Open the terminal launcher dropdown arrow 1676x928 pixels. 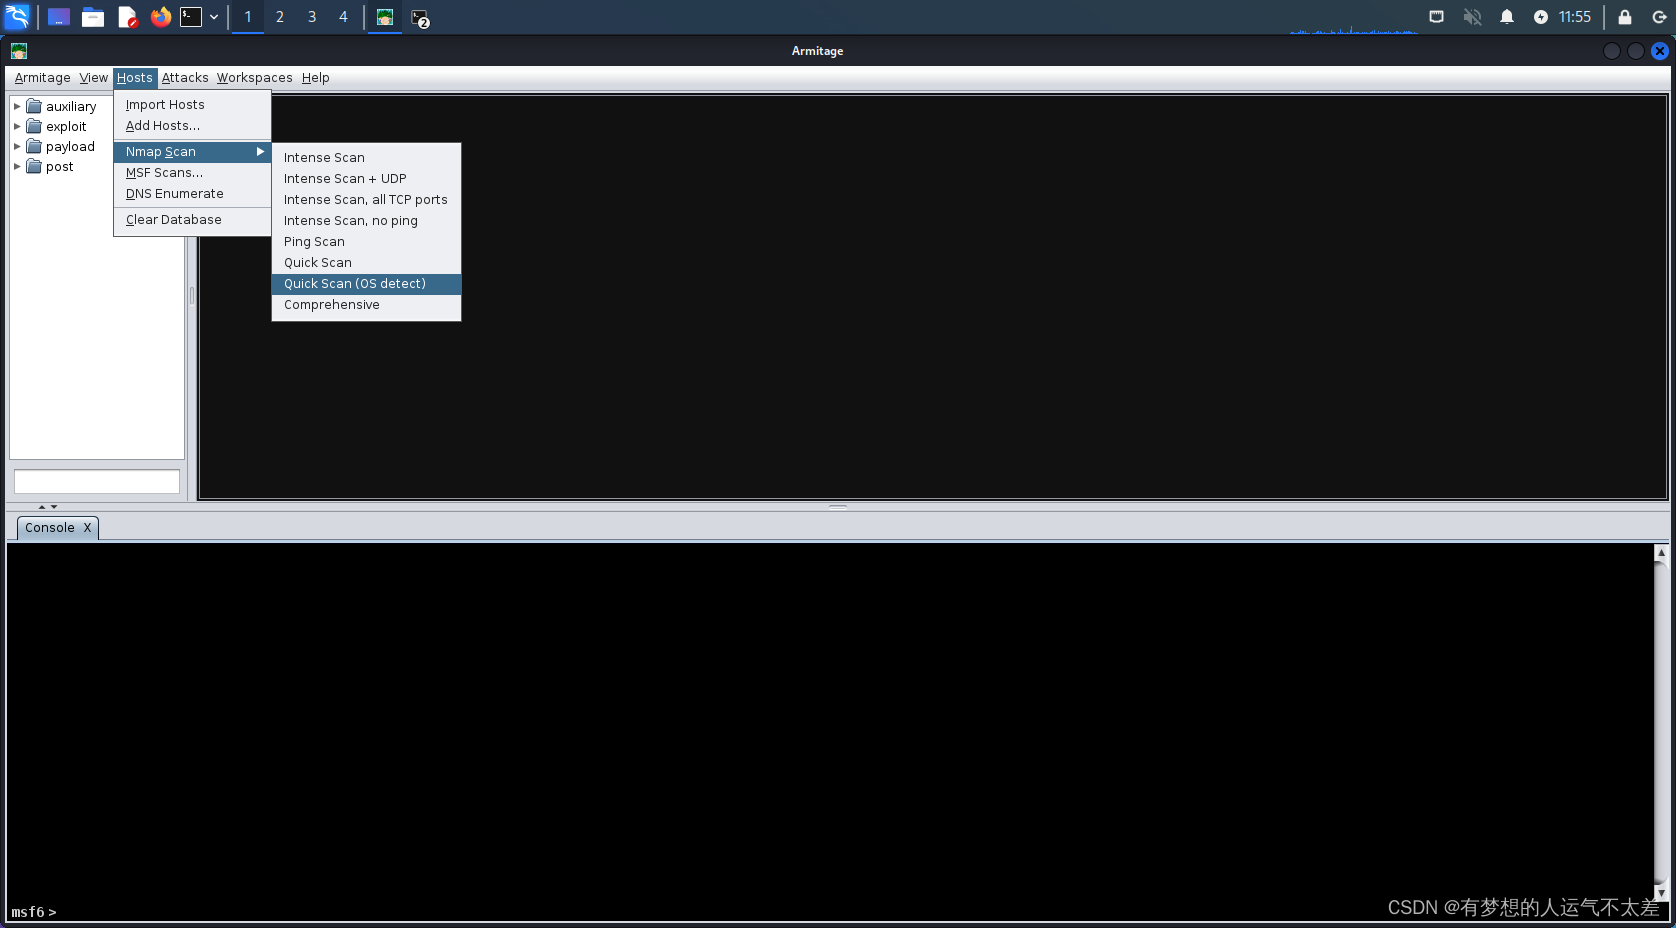[214, 17]
